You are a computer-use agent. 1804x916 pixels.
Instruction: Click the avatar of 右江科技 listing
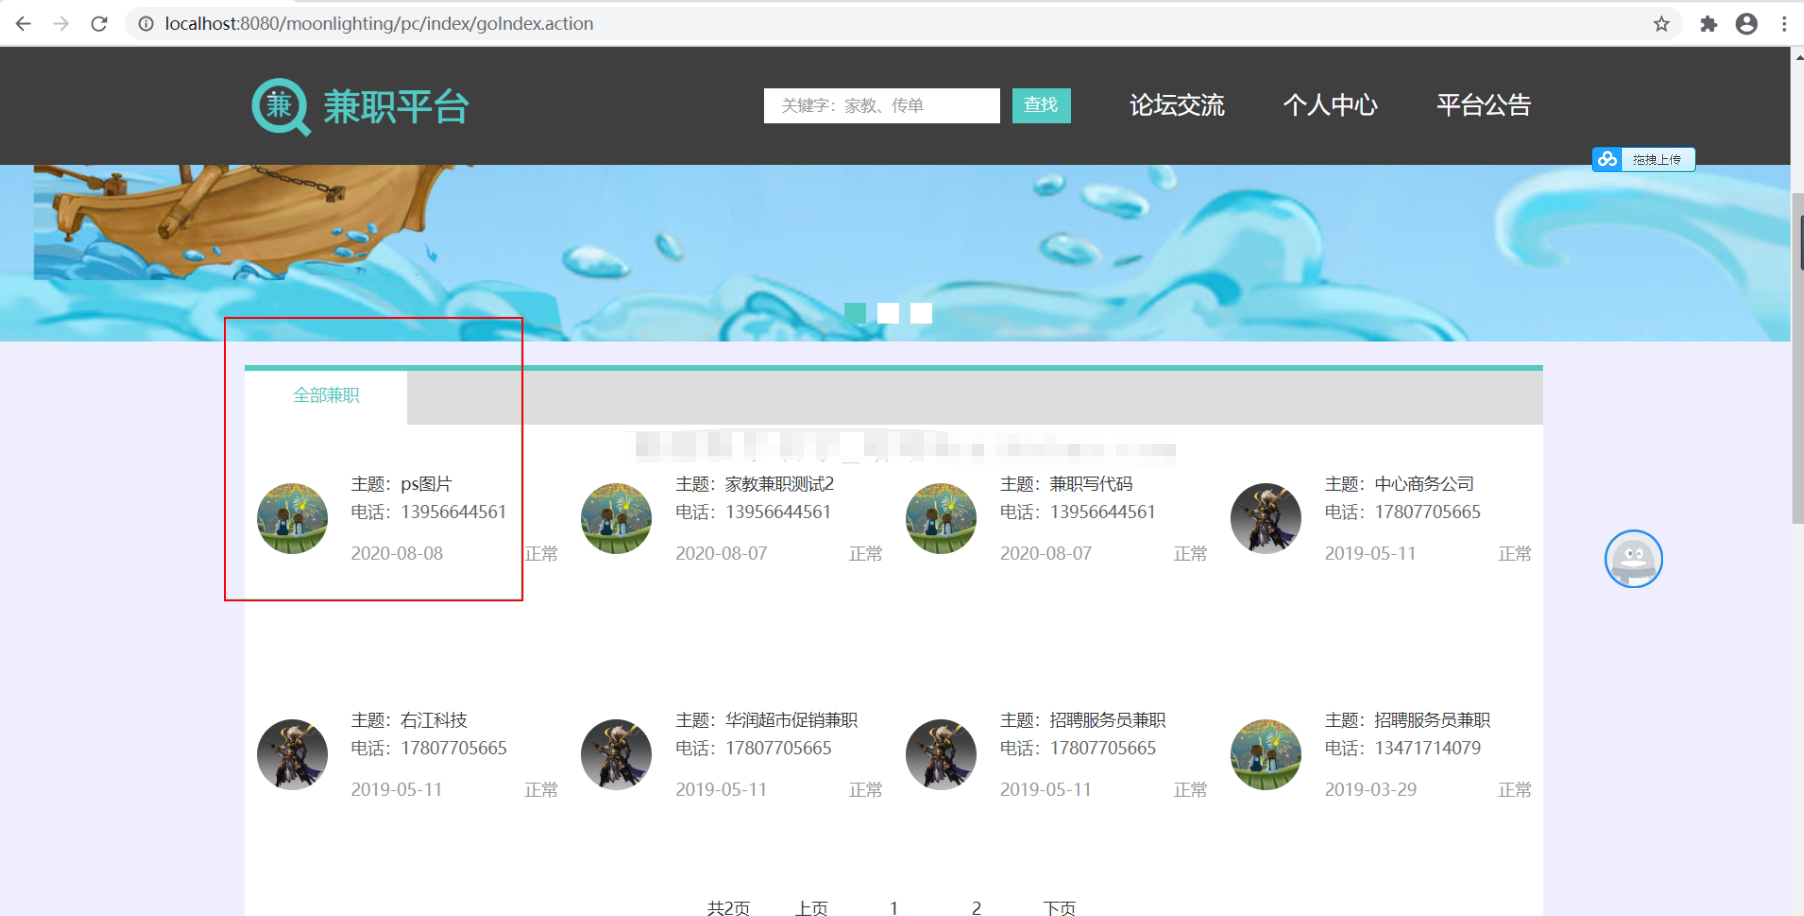click(x=292, y=754)
